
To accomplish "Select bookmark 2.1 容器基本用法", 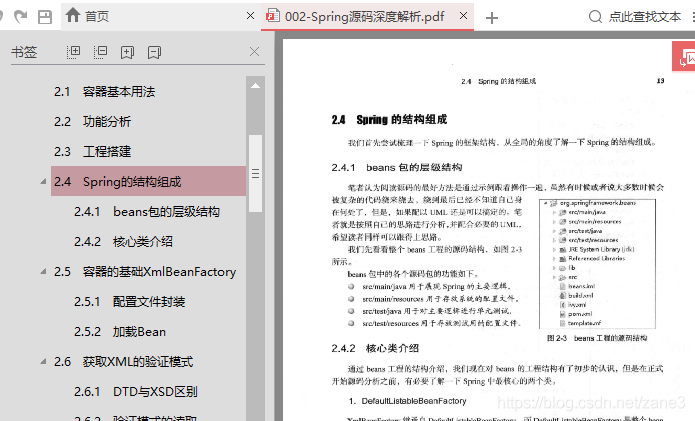I will [105, 92].
